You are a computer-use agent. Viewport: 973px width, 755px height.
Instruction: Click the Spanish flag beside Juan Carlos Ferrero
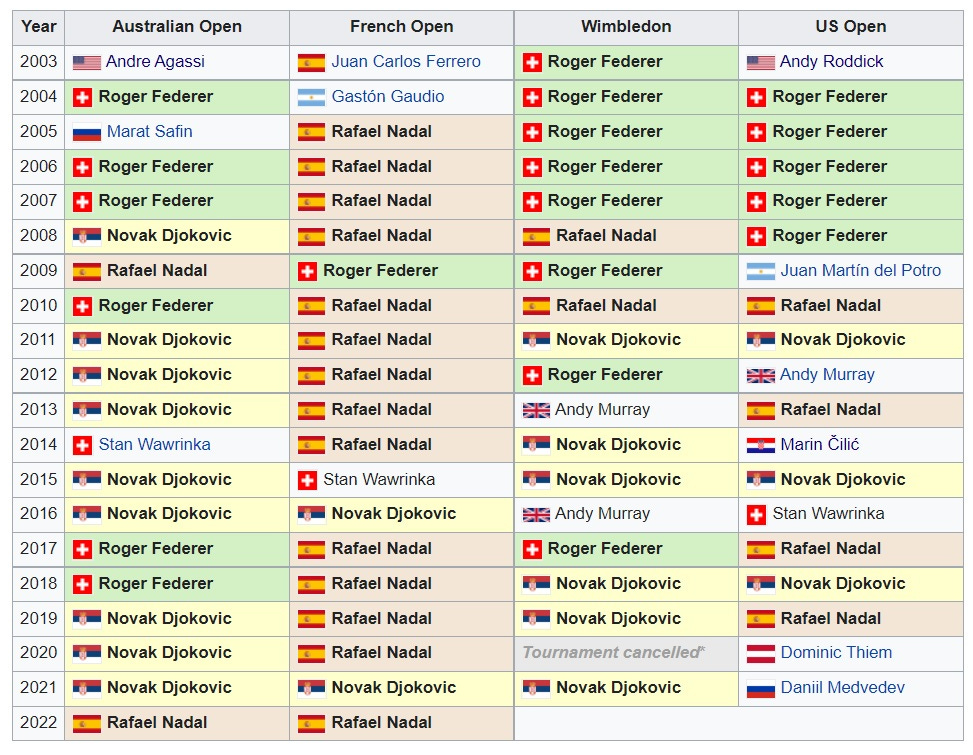pos(312,63)
